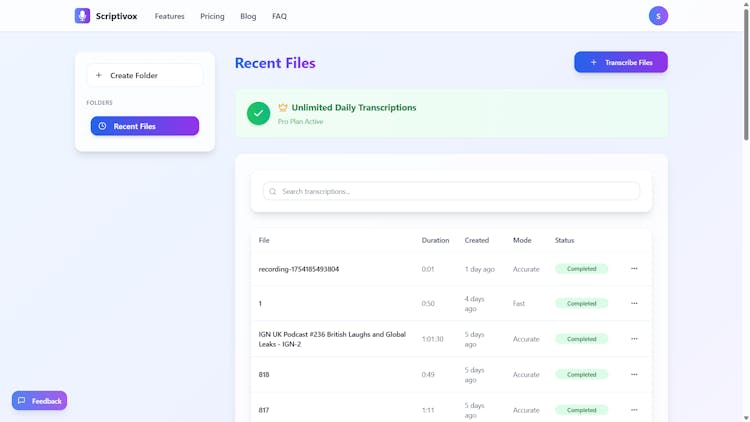Click the green checkmark Pro Plan icon
750x422 pixels.
coord(258,113)
